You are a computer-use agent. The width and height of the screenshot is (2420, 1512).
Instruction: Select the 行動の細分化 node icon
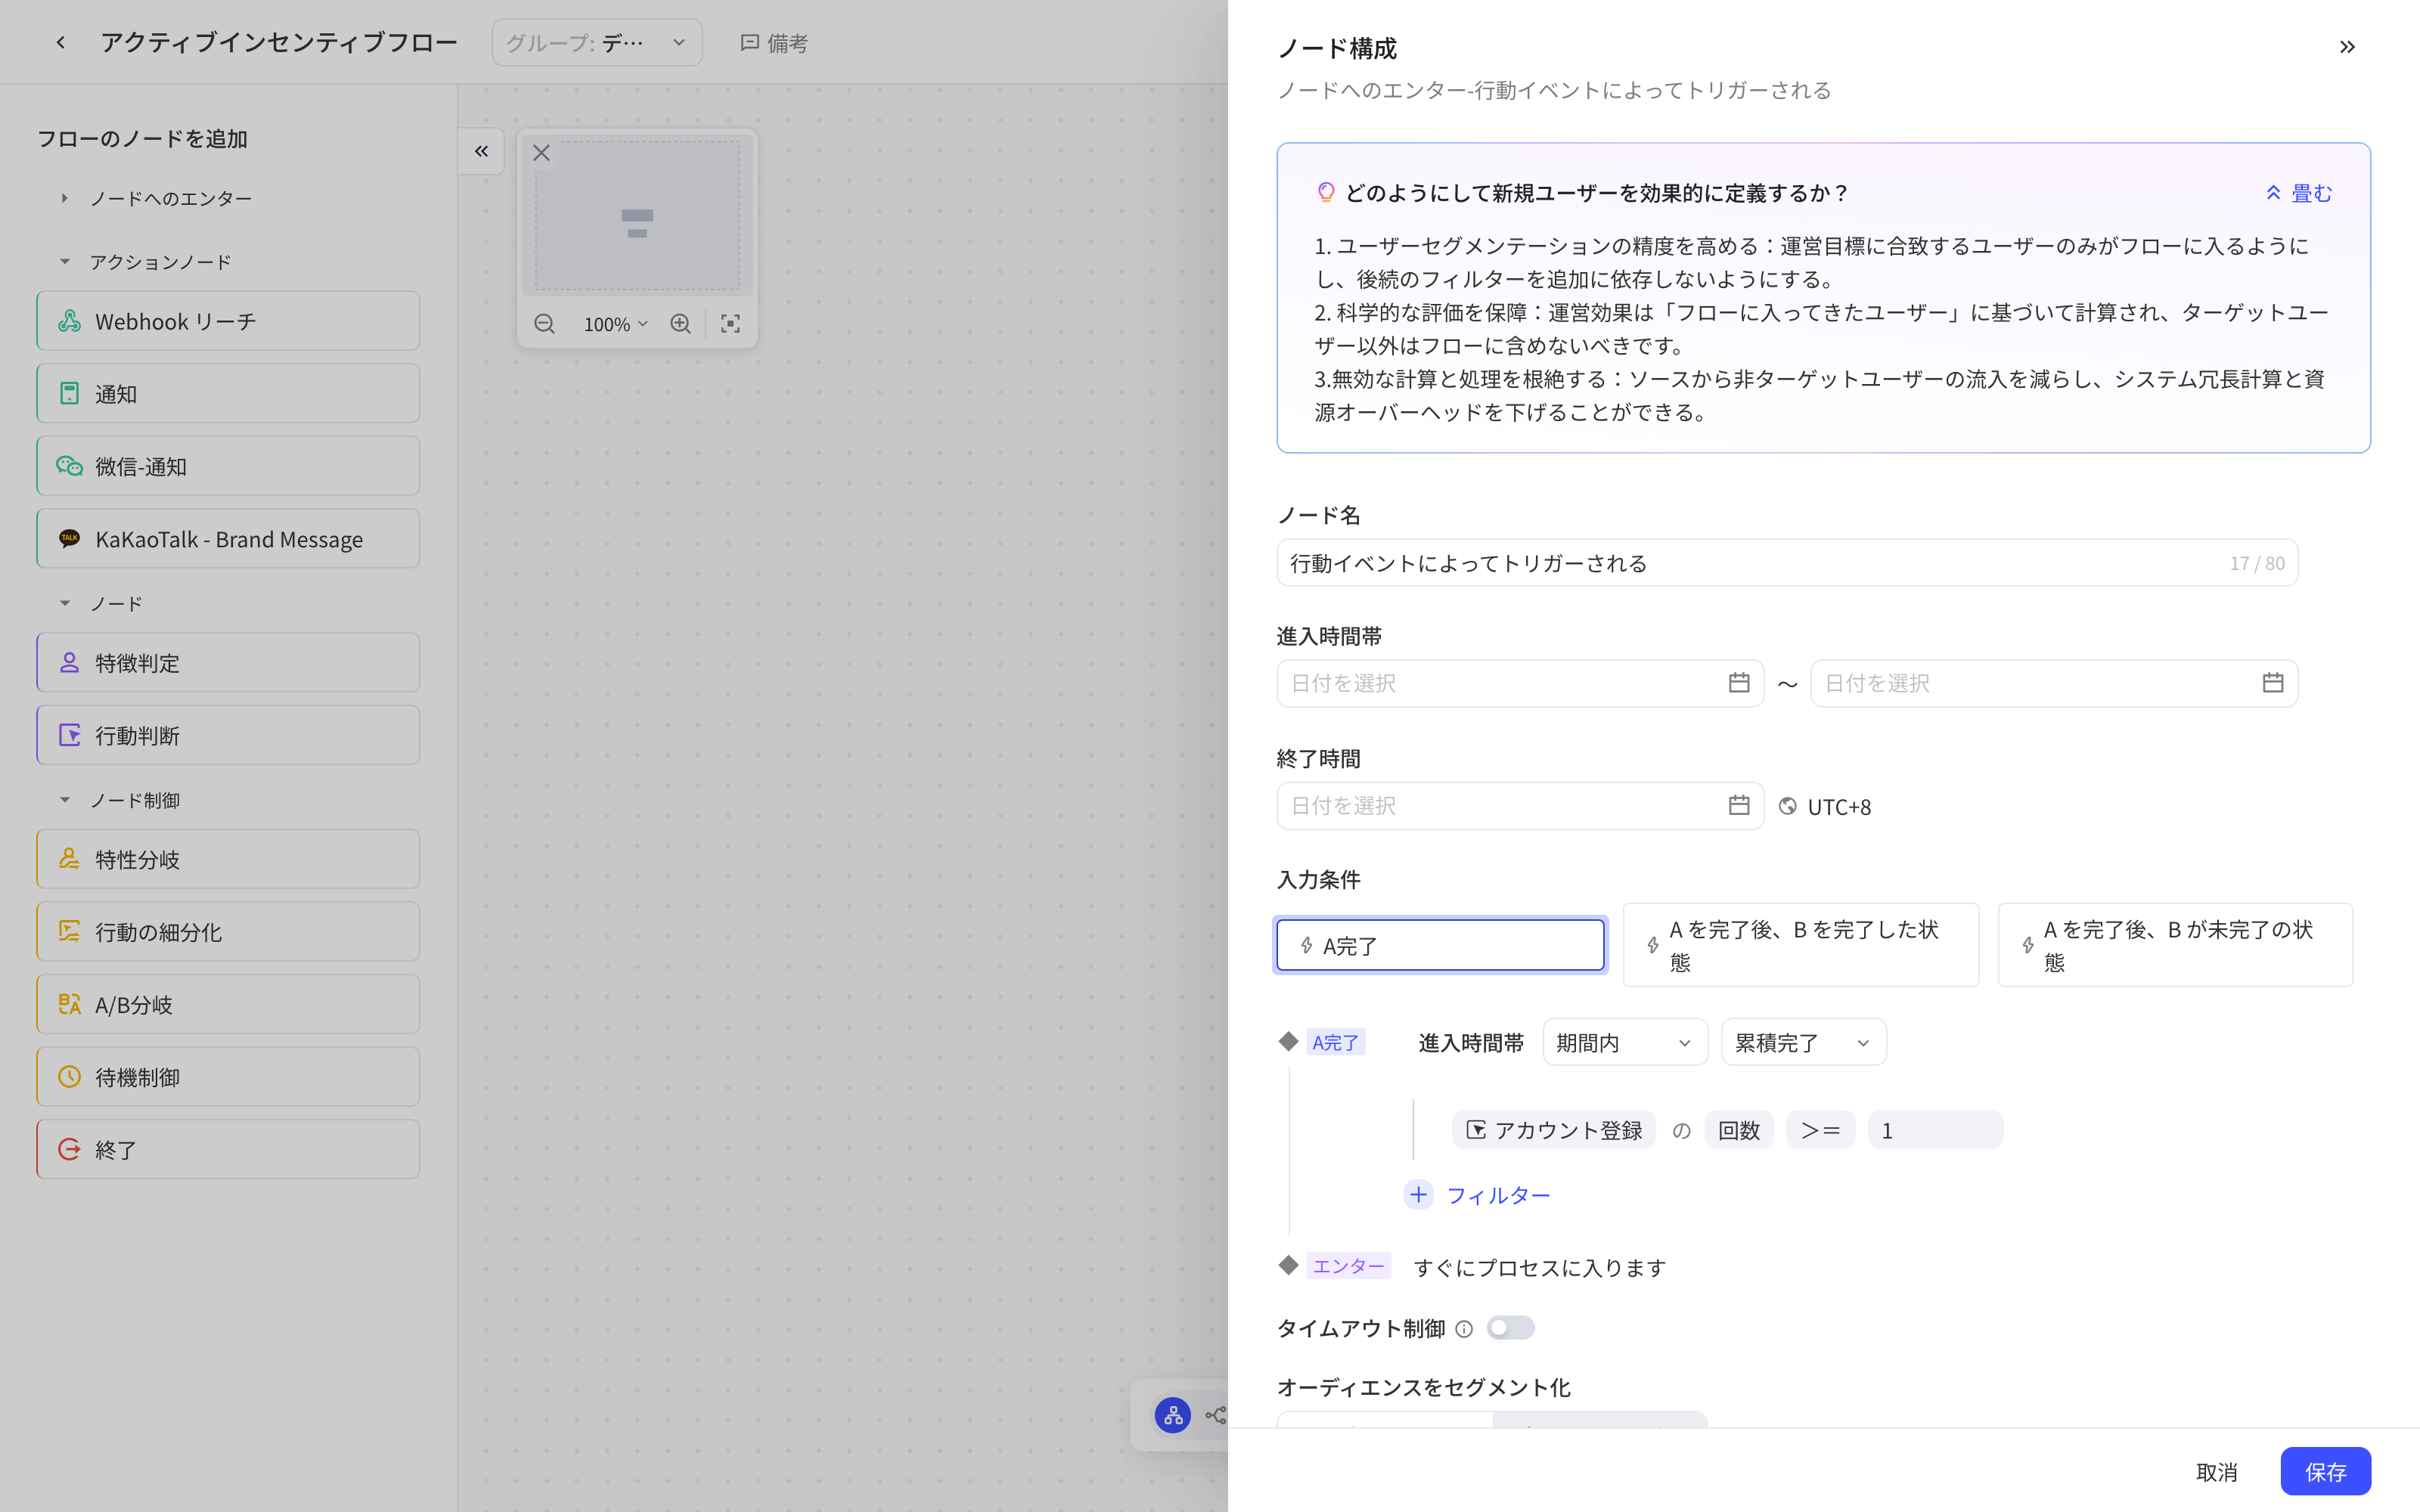(69, 932)
